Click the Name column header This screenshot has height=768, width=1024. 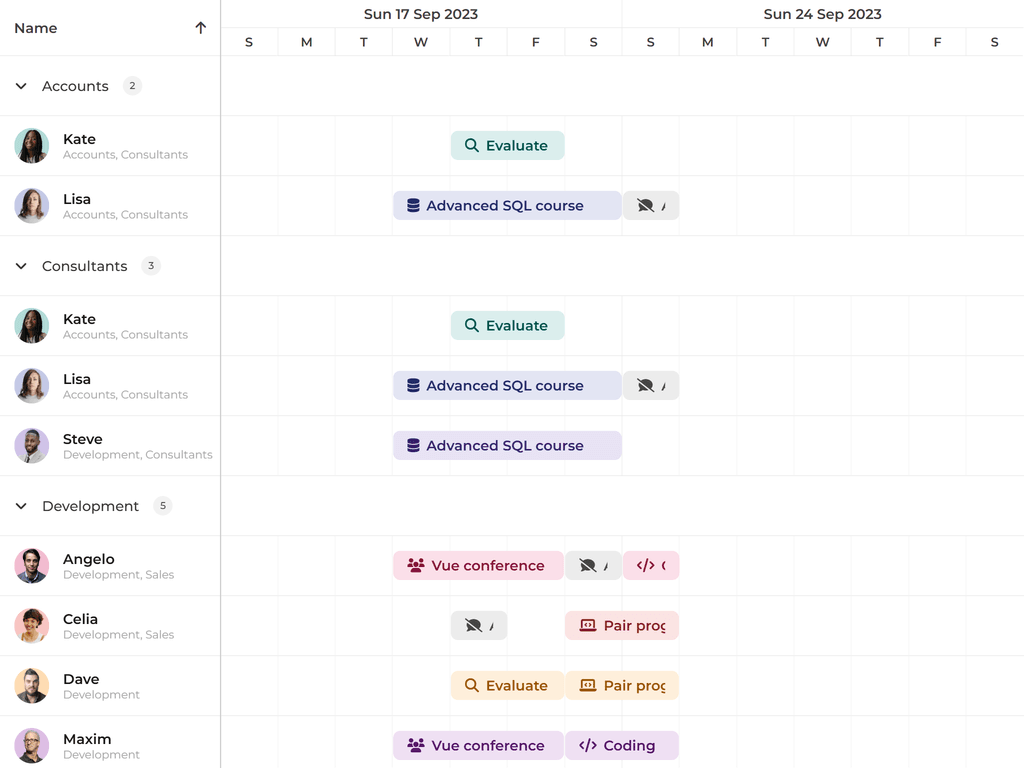pyautogui.click(x=36, y=28)
